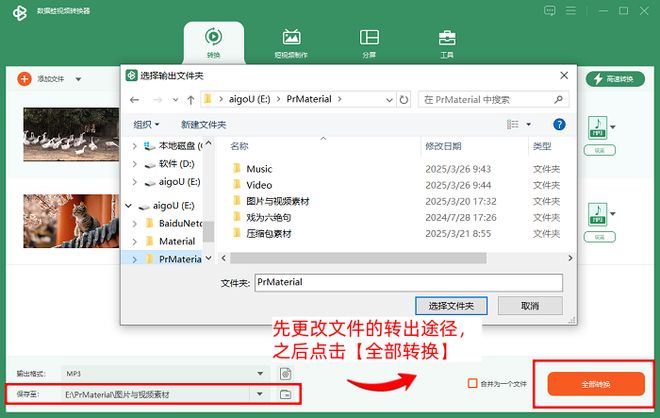The width and height of the screenshot is (660, 418).
Task: Click the 新建文件夹 button
Action: coord(203,124)
